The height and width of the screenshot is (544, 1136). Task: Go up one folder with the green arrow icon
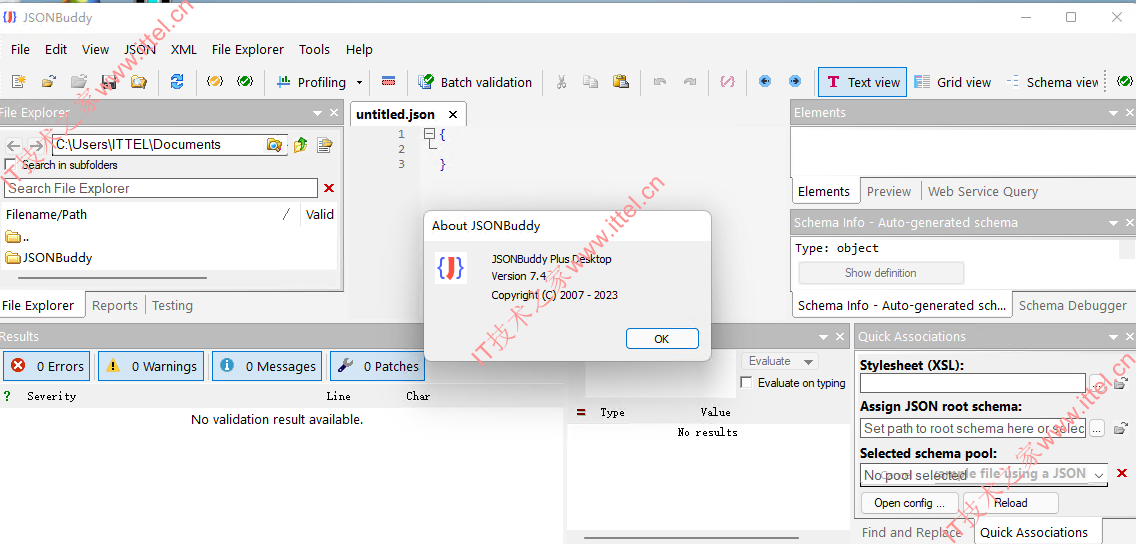pyautogui.click(x=300, y=145)
